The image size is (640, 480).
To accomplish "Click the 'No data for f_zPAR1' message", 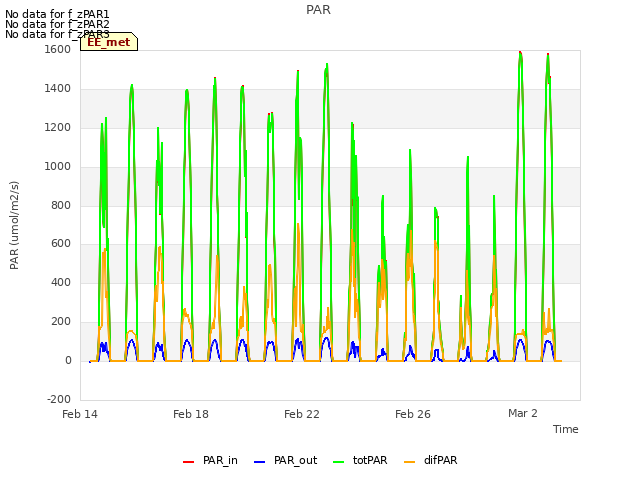I will point(57,14).
